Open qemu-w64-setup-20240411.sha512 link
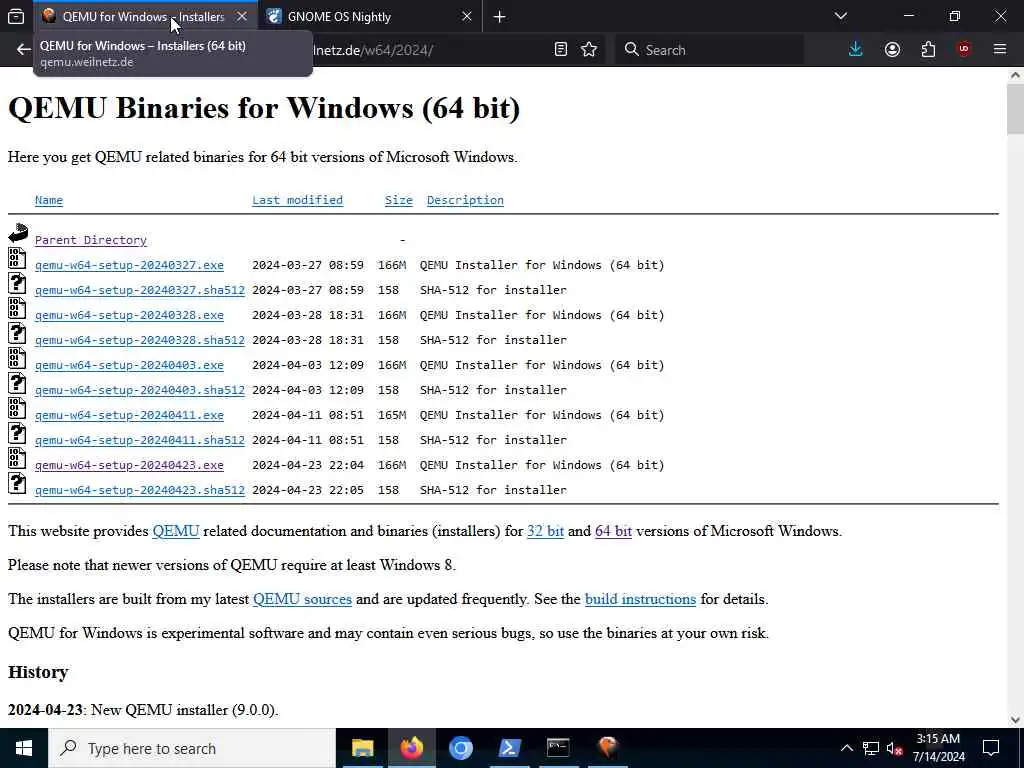 click(x=140, y=440)
